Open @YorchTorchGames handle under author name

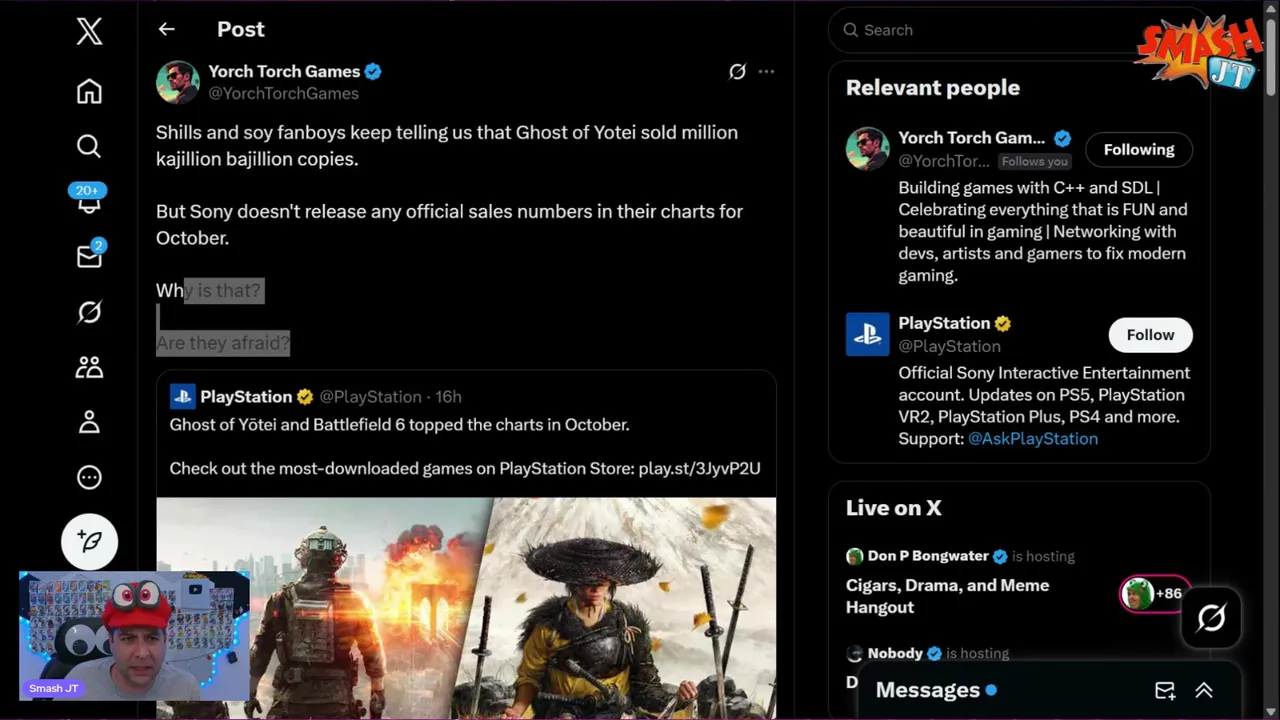283,93
